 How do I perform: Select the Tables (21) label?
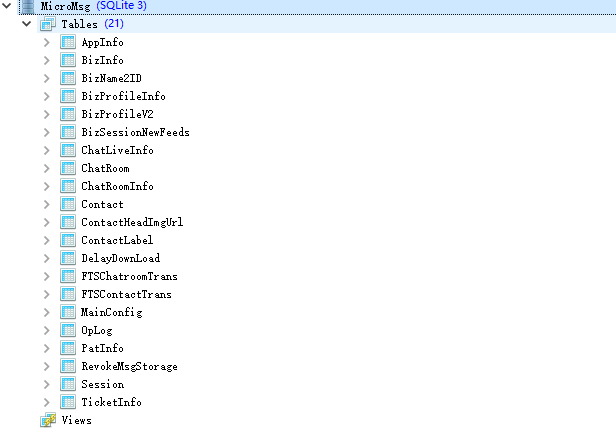pyautogui.click(x=92, y=24)
